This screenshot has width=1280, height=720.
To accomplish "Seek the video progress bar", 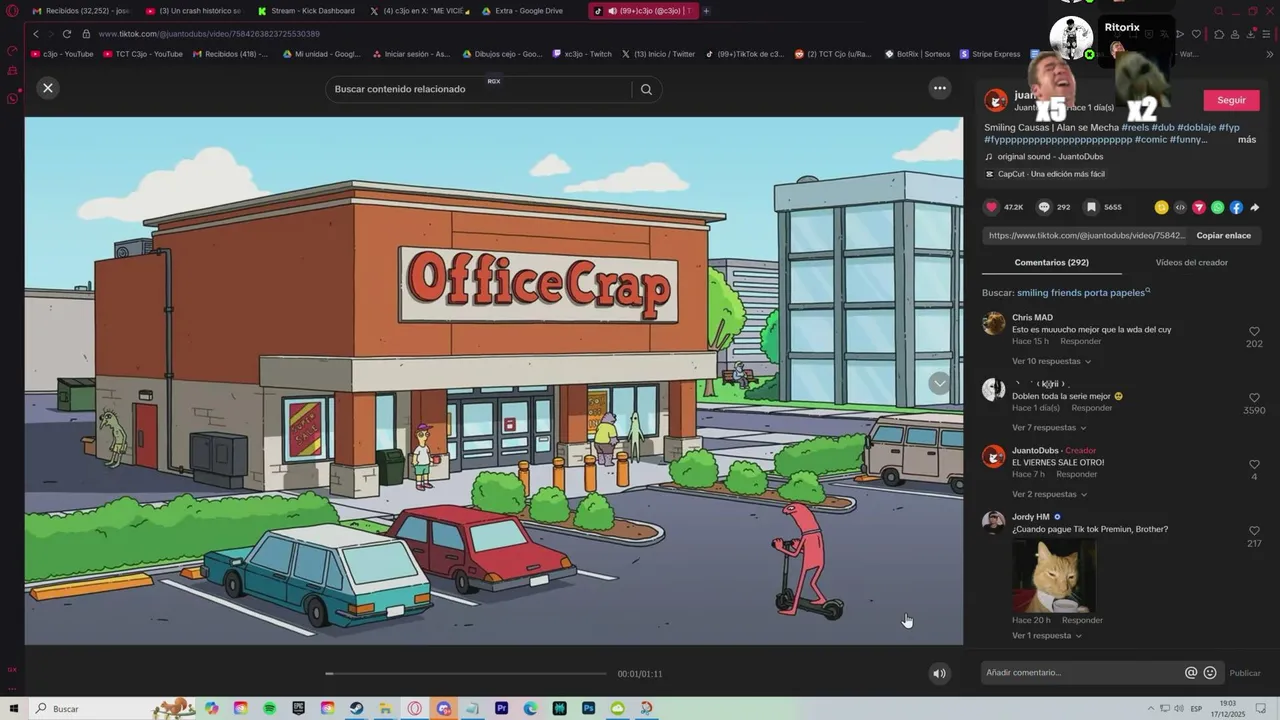I will [x=465, y=674].
